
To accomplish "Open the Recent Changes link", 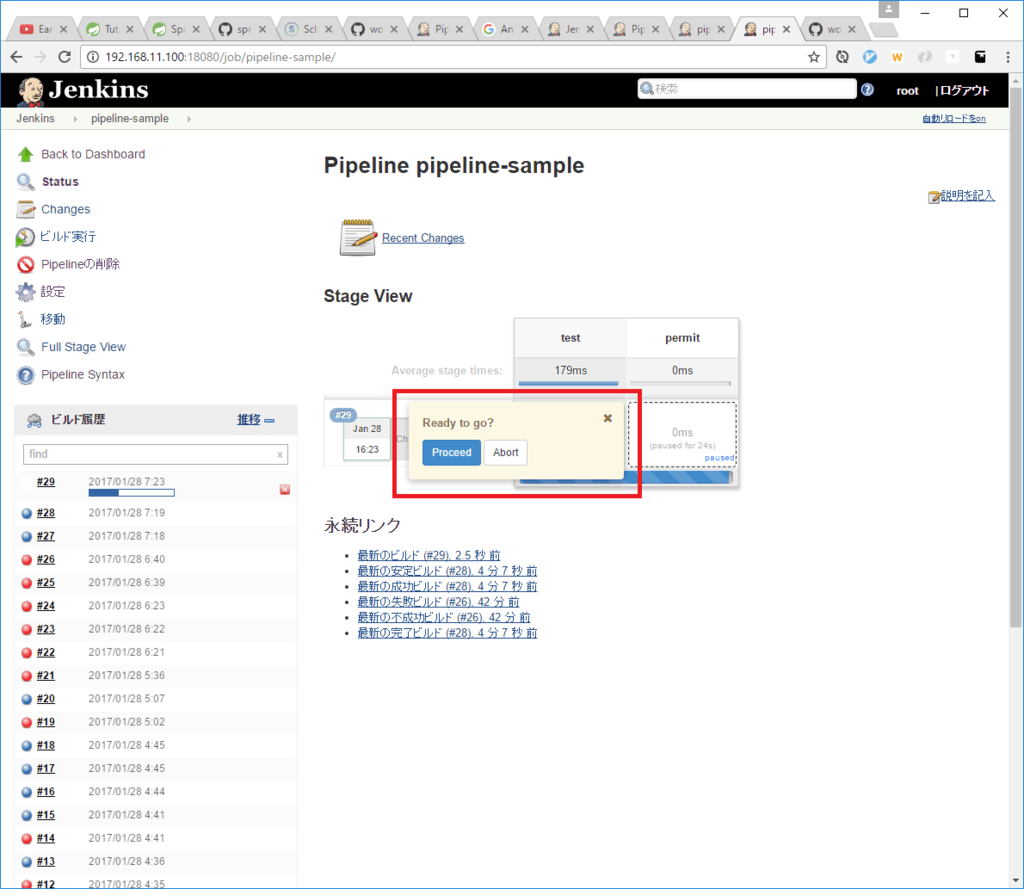I will tap(423, 238).
